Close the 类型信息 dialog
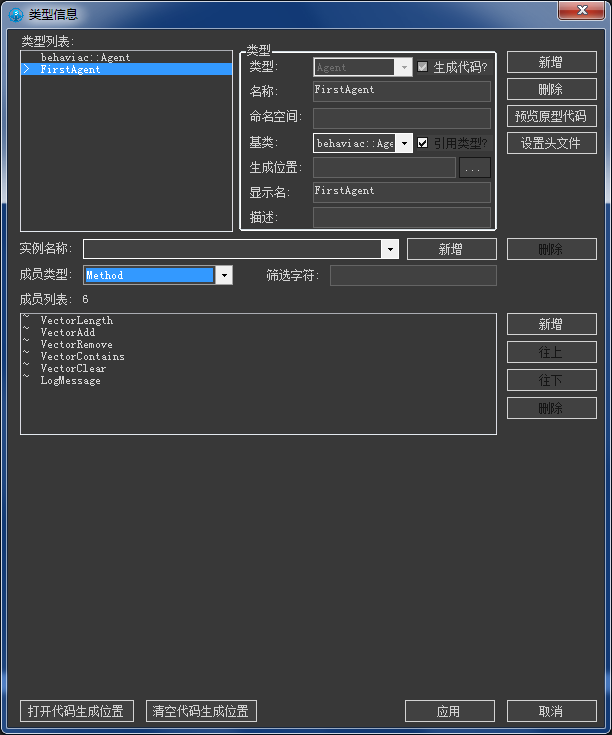612x735 pixels. [x=581, y=10]
